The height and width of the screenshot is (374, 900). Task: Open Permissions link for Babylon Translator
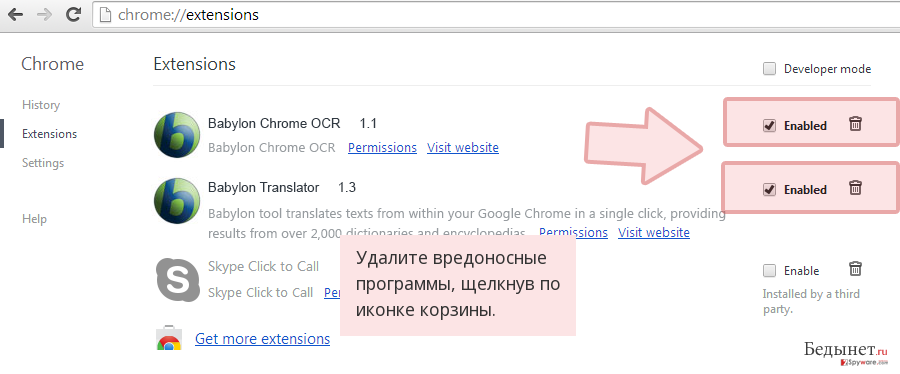(573, 232)
